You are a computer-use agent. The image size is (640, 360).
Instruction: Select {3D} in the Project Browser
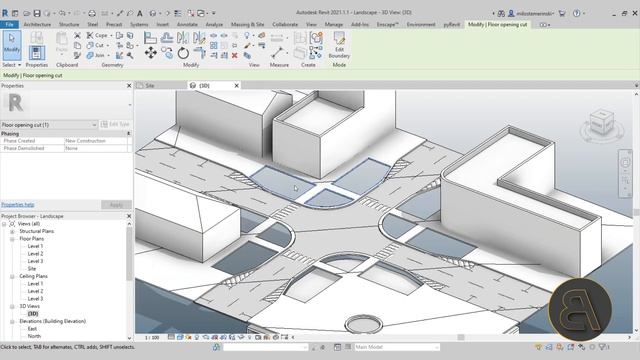pos(33,314)
